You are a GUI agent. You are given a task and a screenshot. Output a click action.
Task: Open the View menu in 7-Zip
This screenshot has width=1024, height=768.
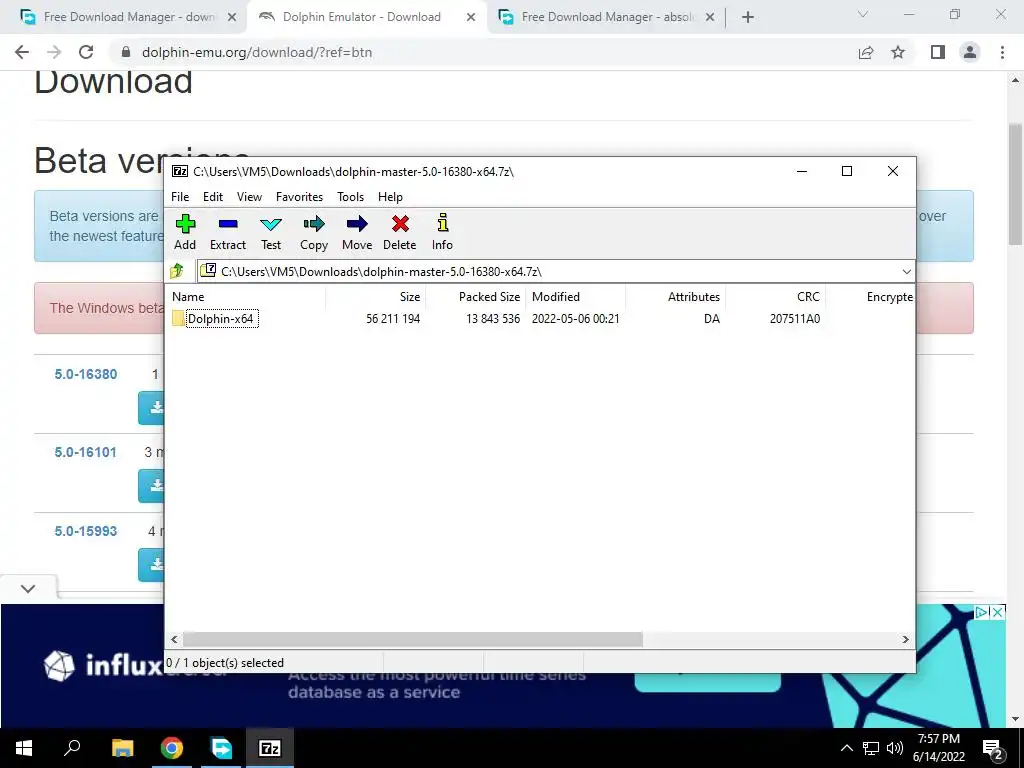click(249, 197)
